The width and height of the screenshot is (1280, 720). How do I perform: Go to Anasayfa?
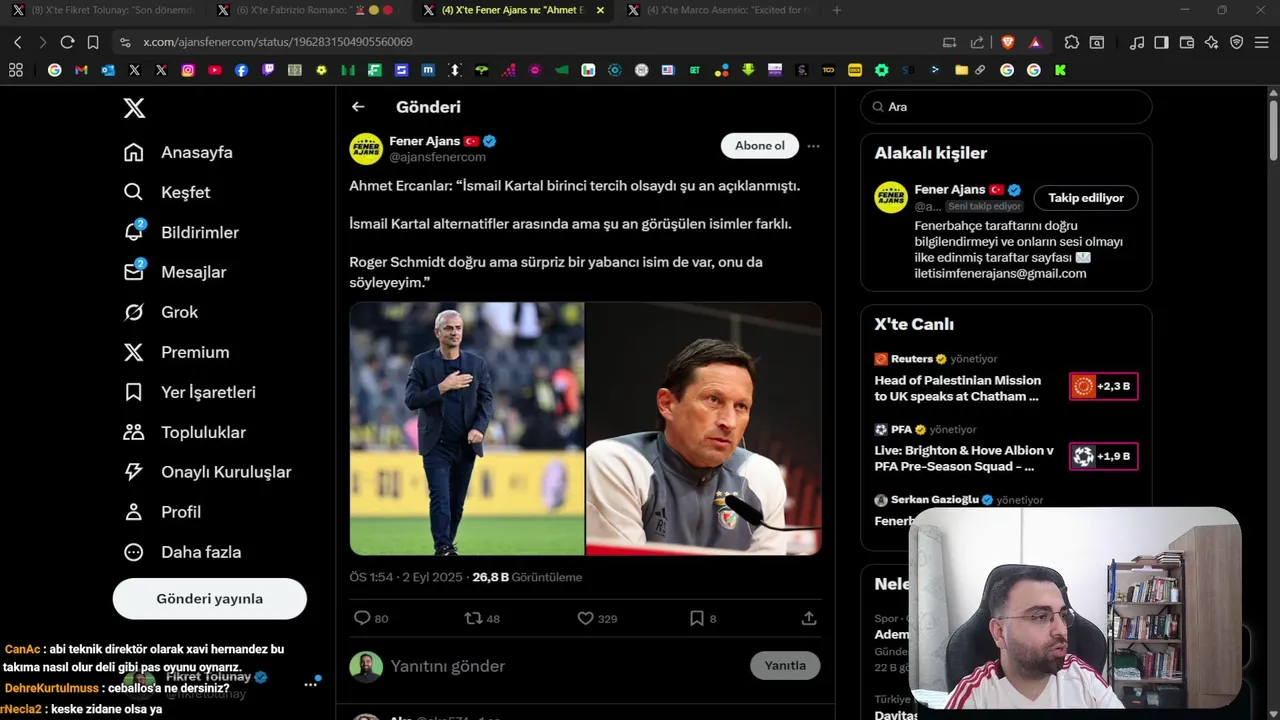click(177, 152)
